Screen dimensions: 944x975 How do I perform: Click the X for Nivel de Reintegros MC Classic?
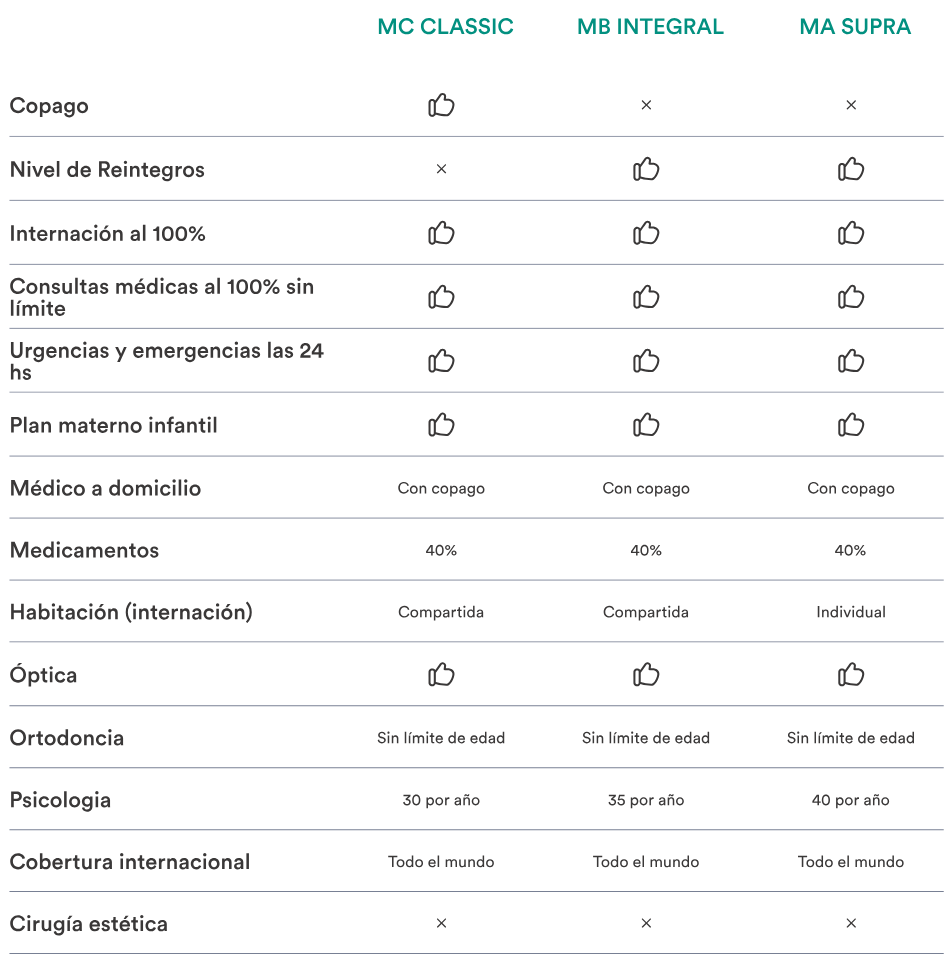pyautogui.click(x=441, y=169)
